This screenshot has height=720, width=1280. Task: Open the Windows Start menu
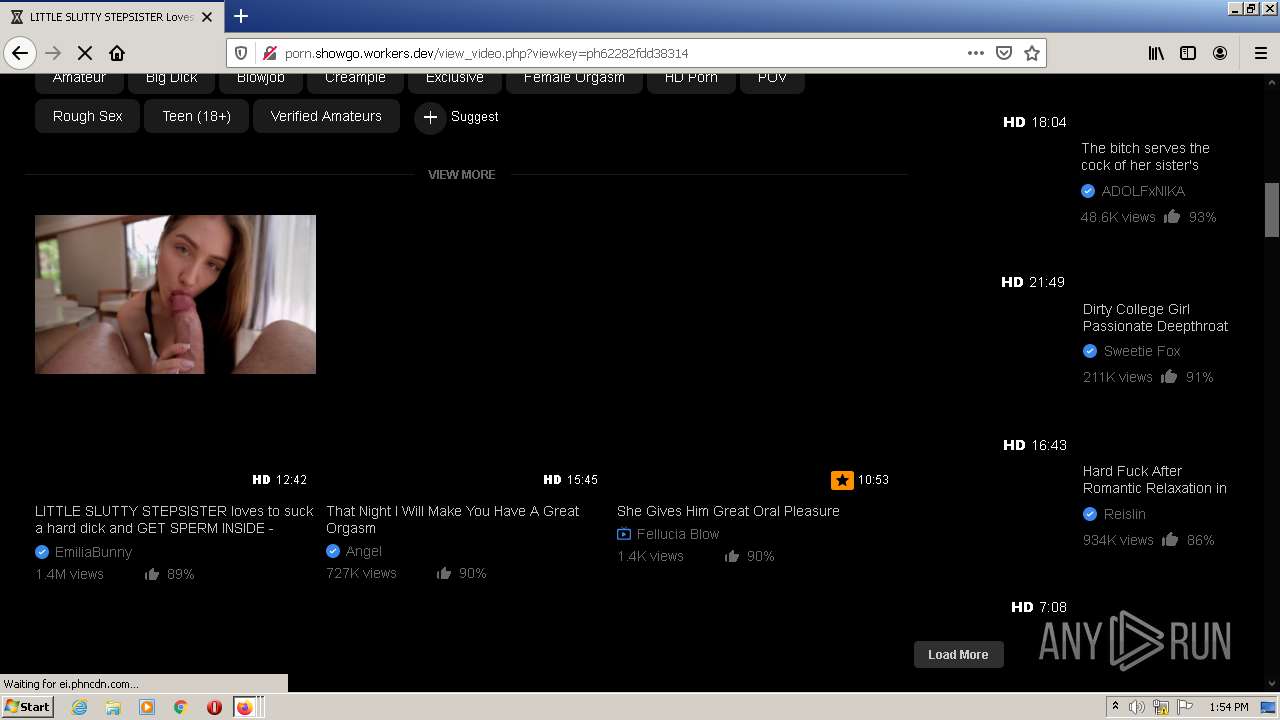coord(28,707)
